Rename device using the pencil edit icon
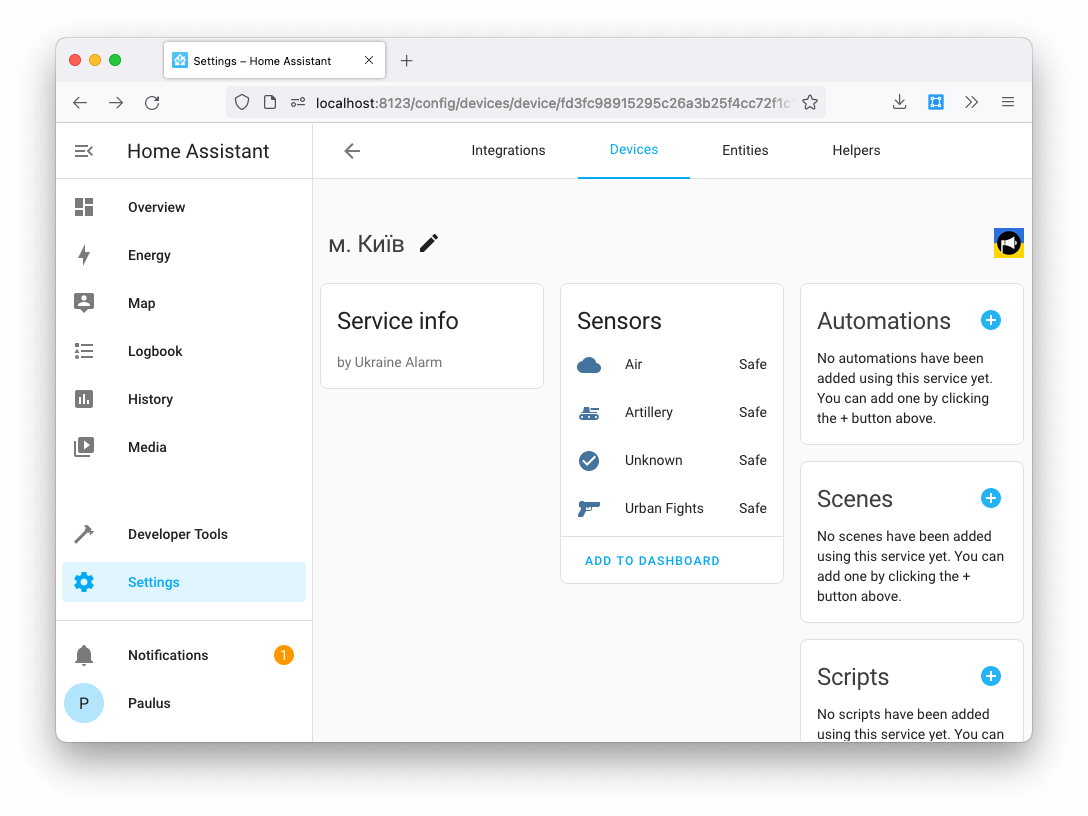This screenshot has height=816, width=1088. coord(429,243)
